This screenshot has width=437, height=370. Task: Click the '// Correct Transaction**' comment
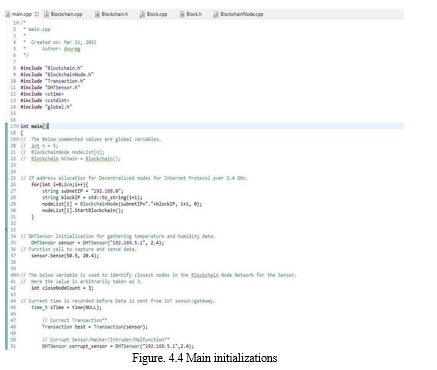[x=75, y=320]
